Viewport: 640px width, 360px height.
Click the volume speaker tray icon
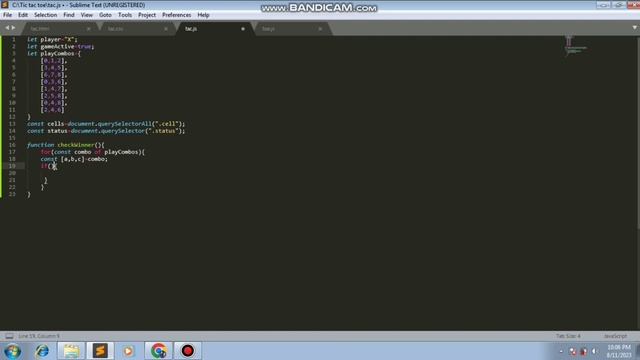tap(594, 351)
